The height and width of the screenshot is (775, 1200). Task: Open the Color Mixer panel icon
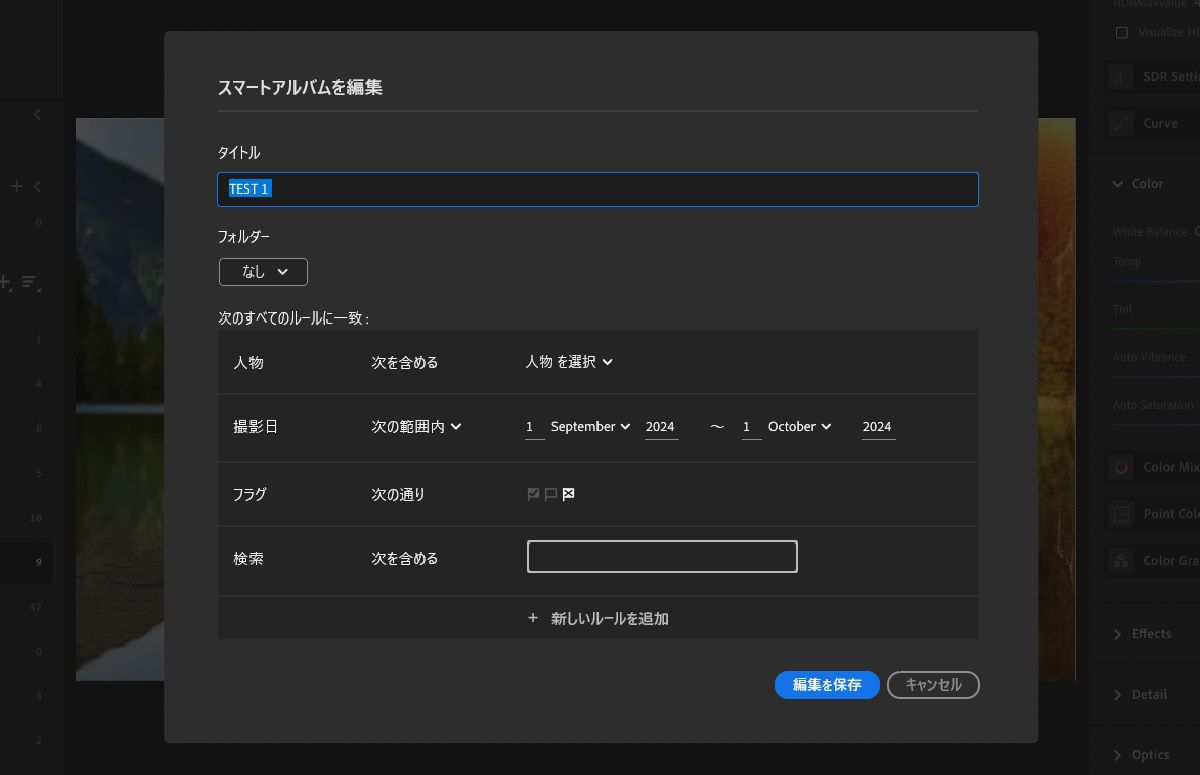(x=1120, y=467)
